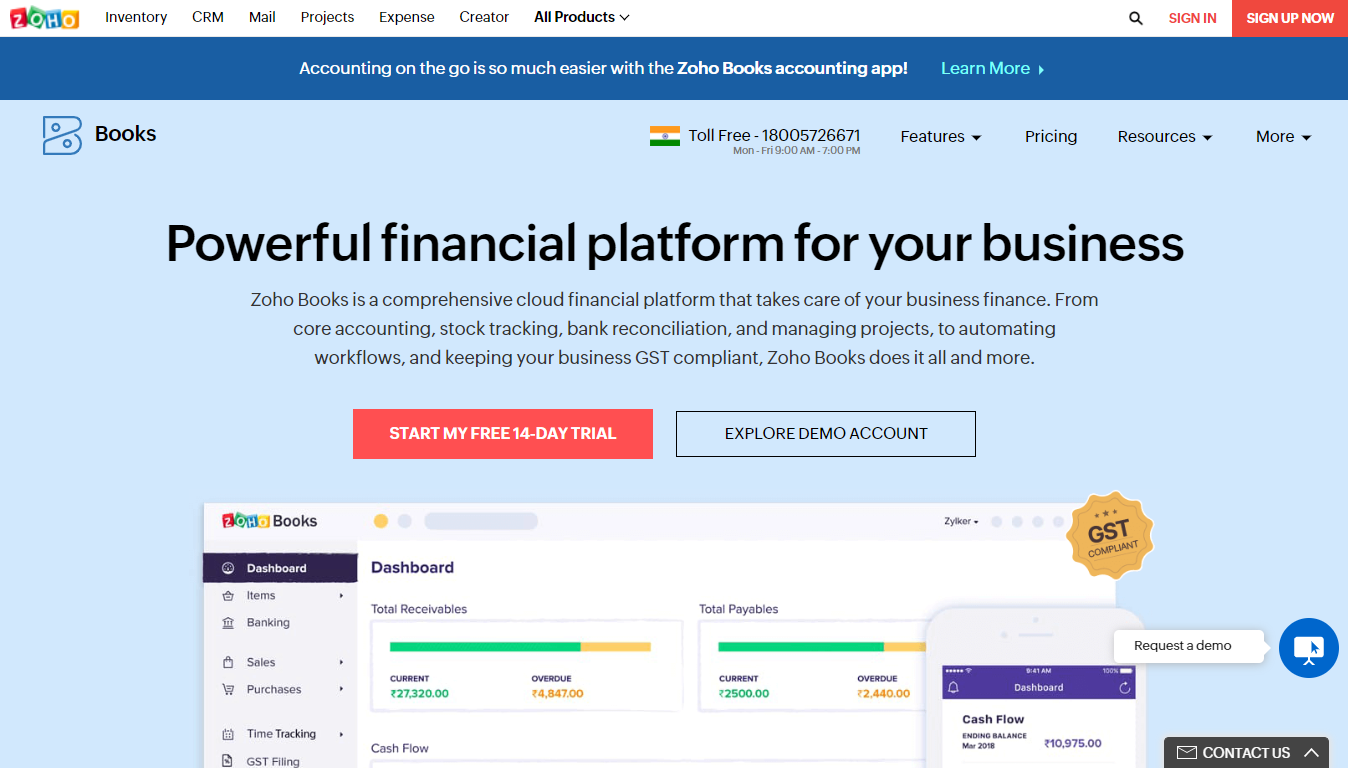Click the Explore Demo Account button
The height and width of the screenshot is (768, 1348).
pyautogui.click(x=826, y=434)
